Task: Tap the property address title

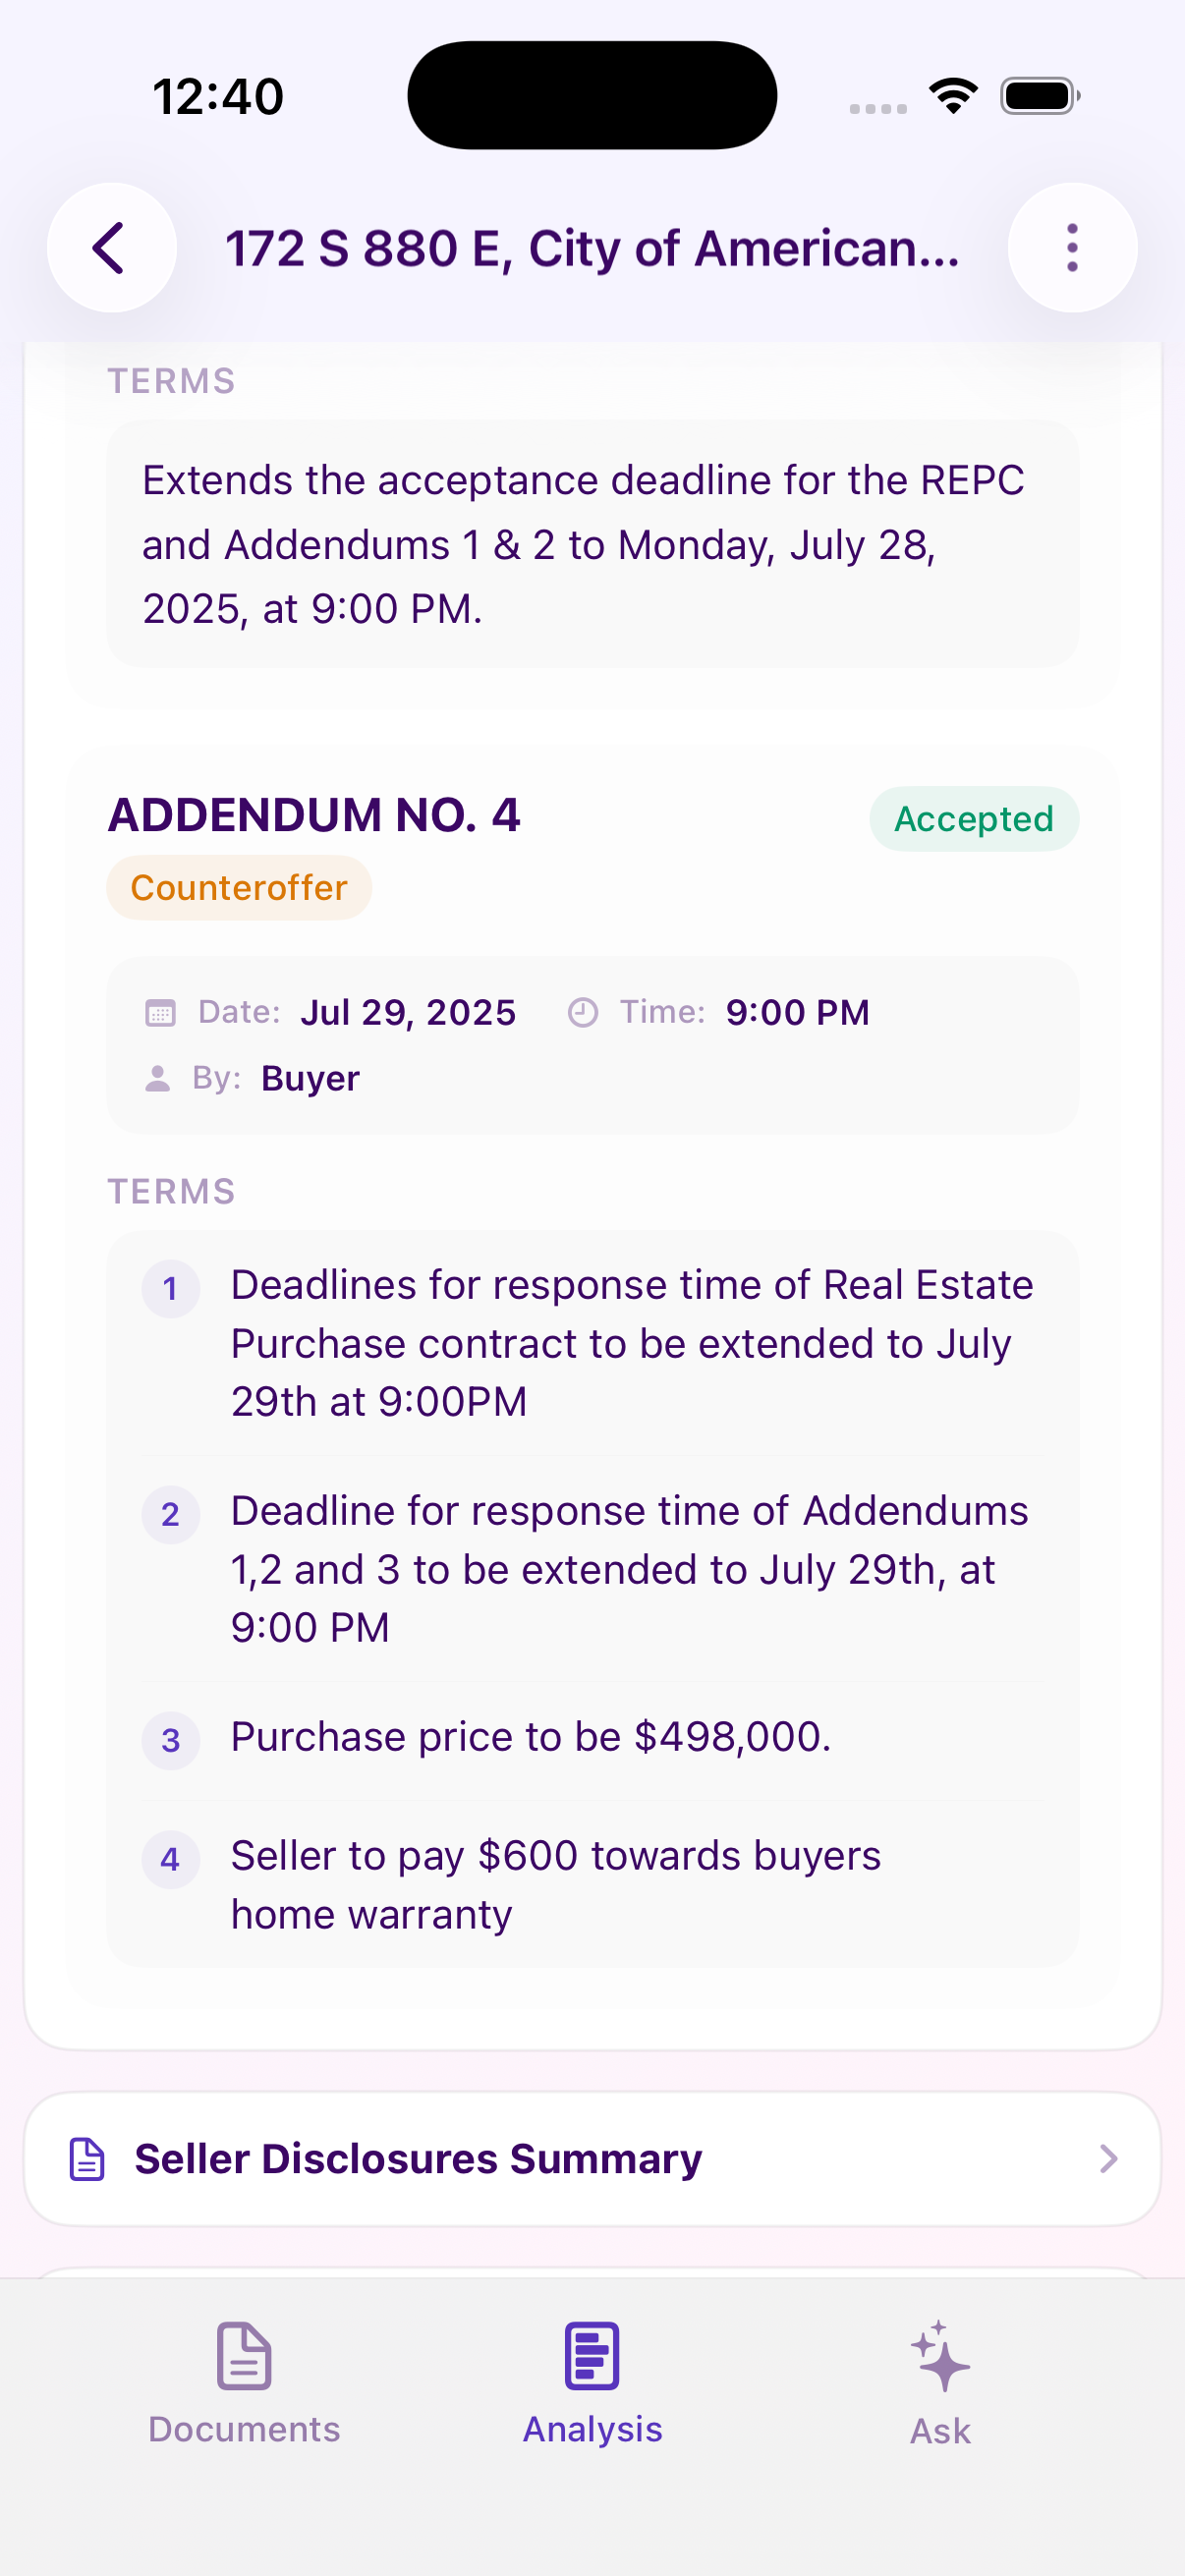Action: 592,248
